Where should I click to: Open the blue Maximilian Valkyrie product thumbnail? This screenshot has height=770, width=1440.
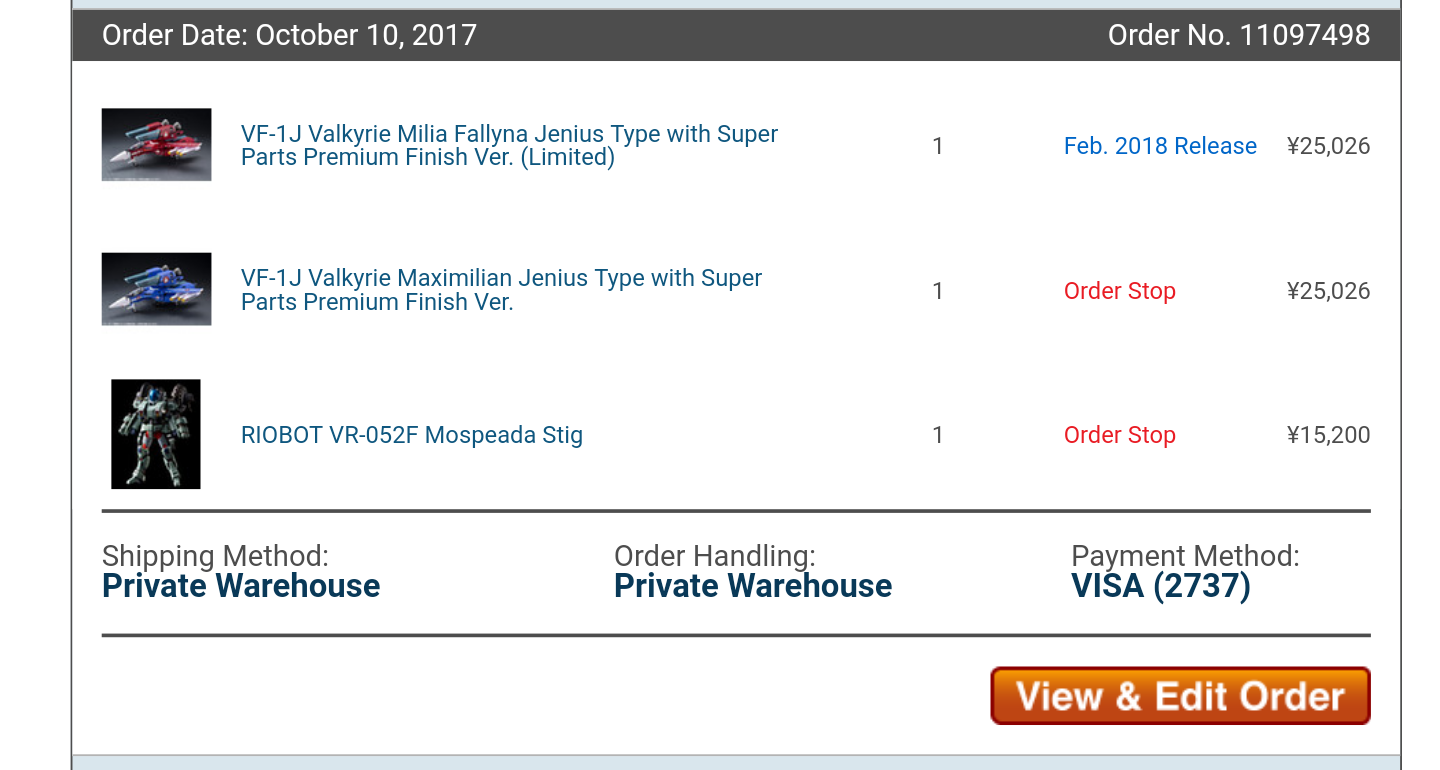(156, 289)
